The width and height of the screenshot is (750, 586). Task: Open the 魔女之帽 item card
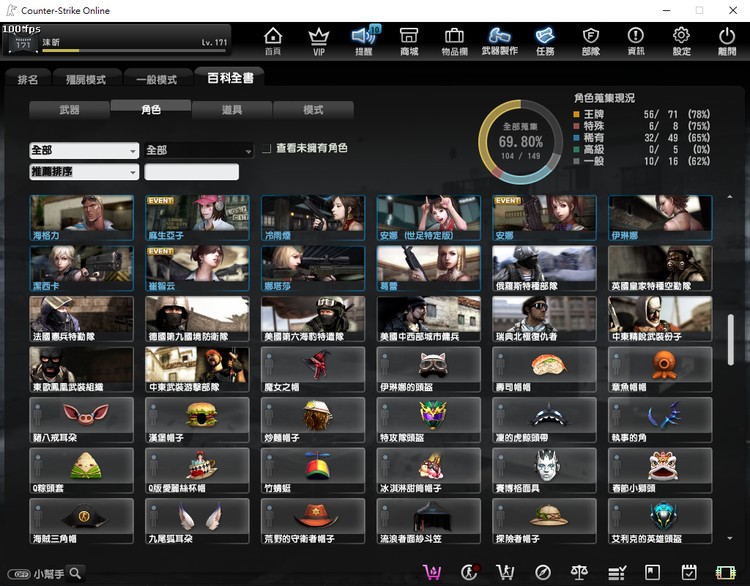click(313, 370)
